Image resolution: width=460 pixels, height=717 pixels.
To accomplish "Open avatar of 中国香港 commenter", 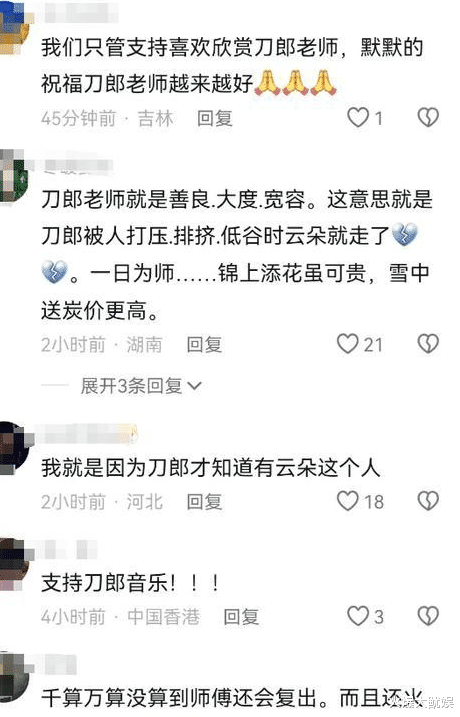I will pyautogui.click(x=14, y=564).
